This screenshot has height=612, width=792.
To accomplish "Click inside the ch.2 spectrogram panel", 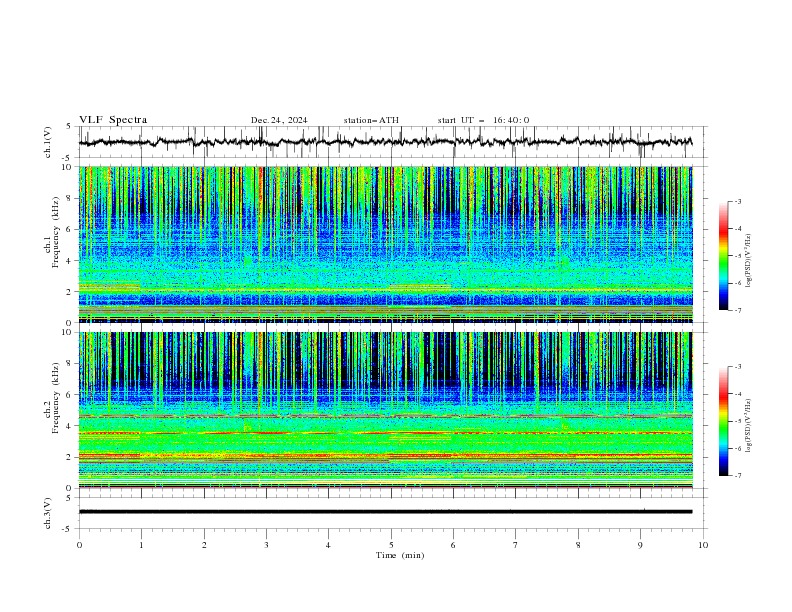I will tap(386, 410).
